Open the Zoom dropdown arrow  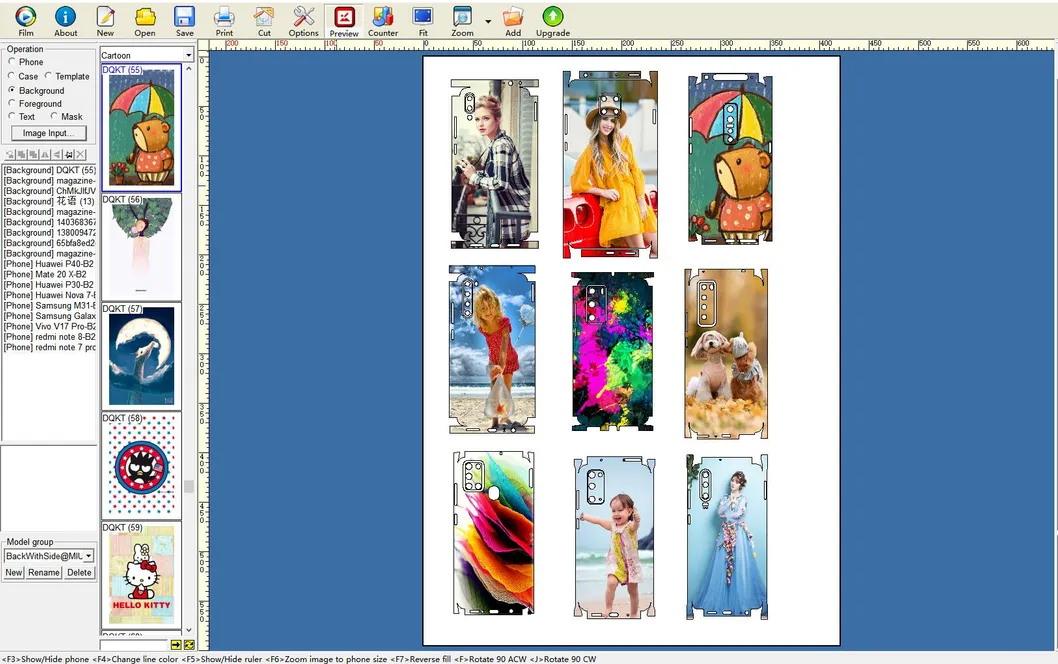(488, 21)
